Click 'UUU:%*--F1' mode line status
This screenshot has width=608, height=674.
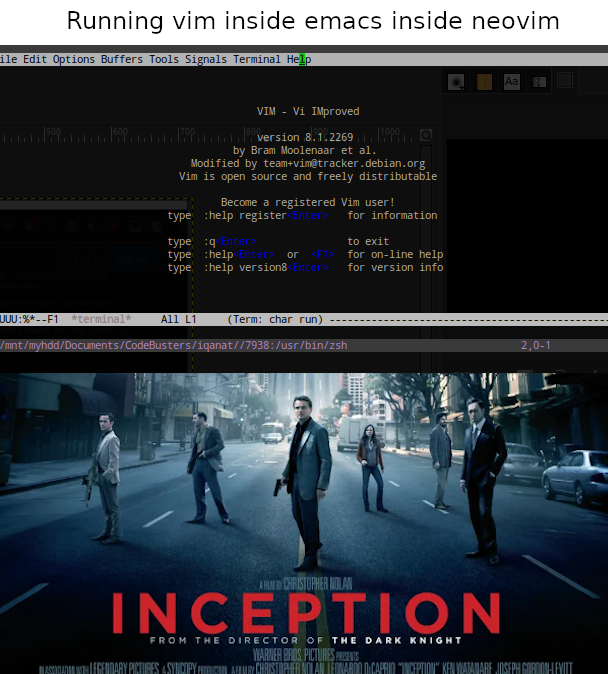(x=29, y=319)
